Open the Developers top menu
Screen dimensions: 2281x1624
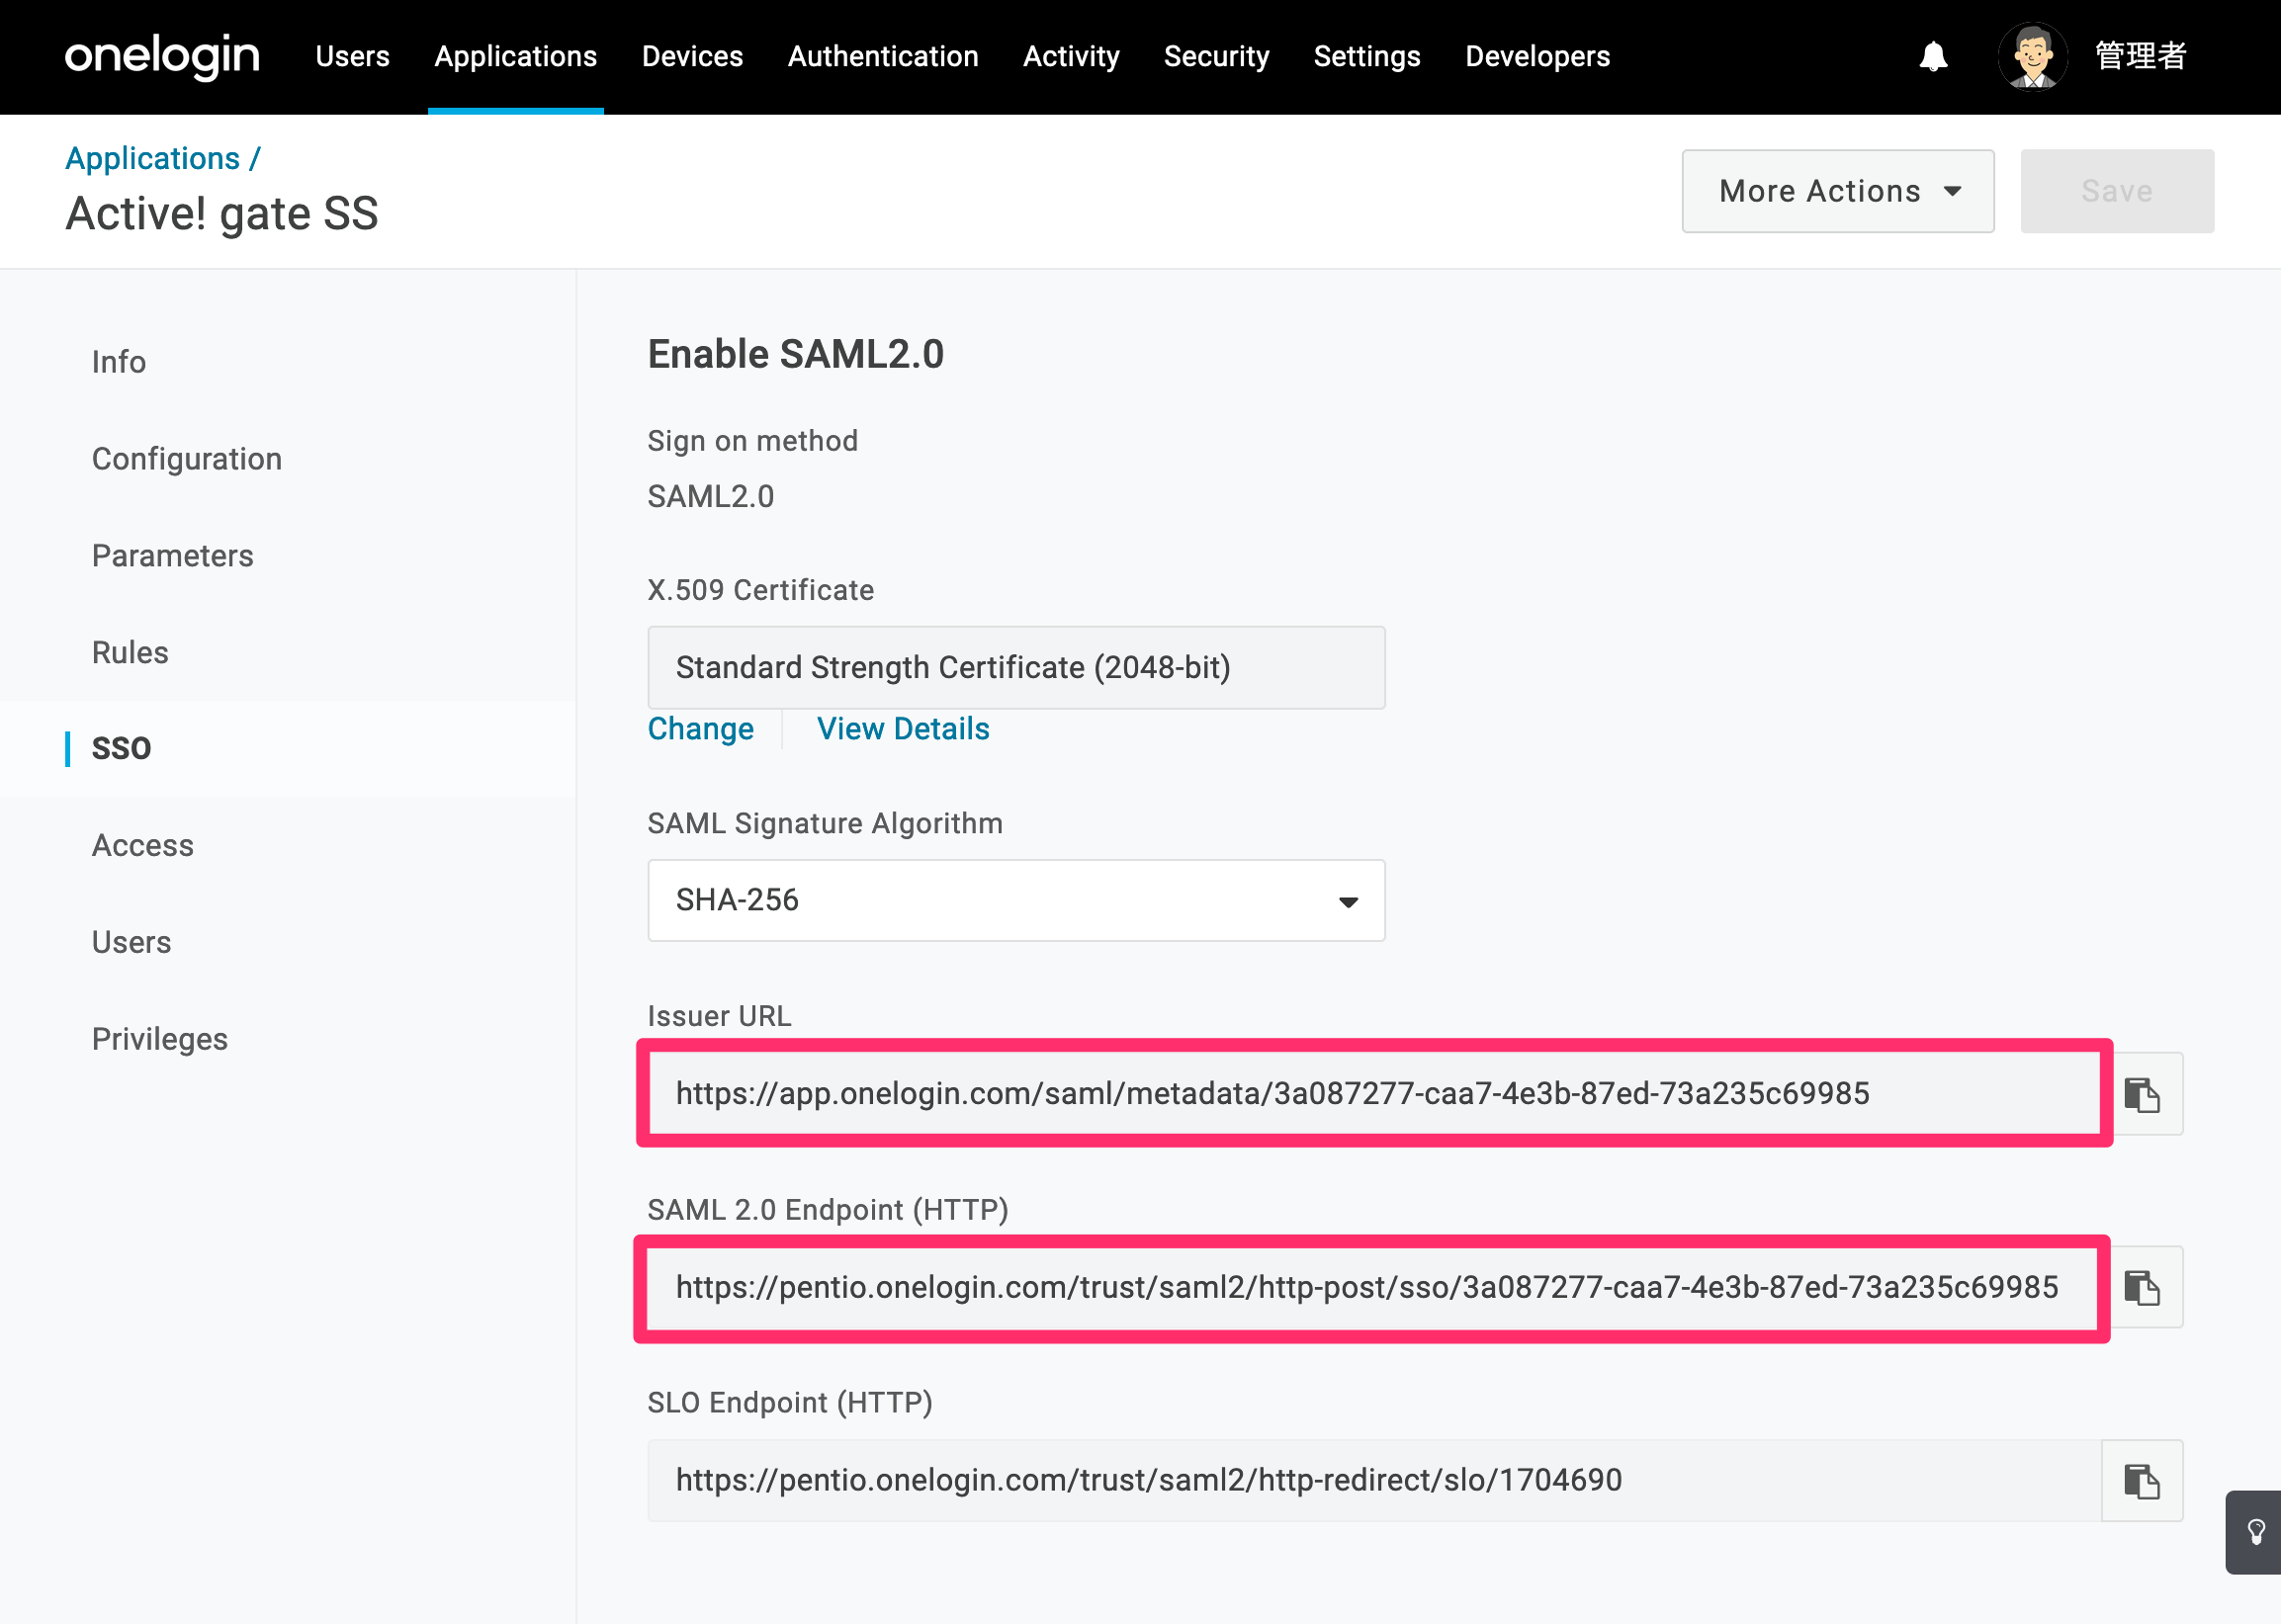coord(1537,56)
